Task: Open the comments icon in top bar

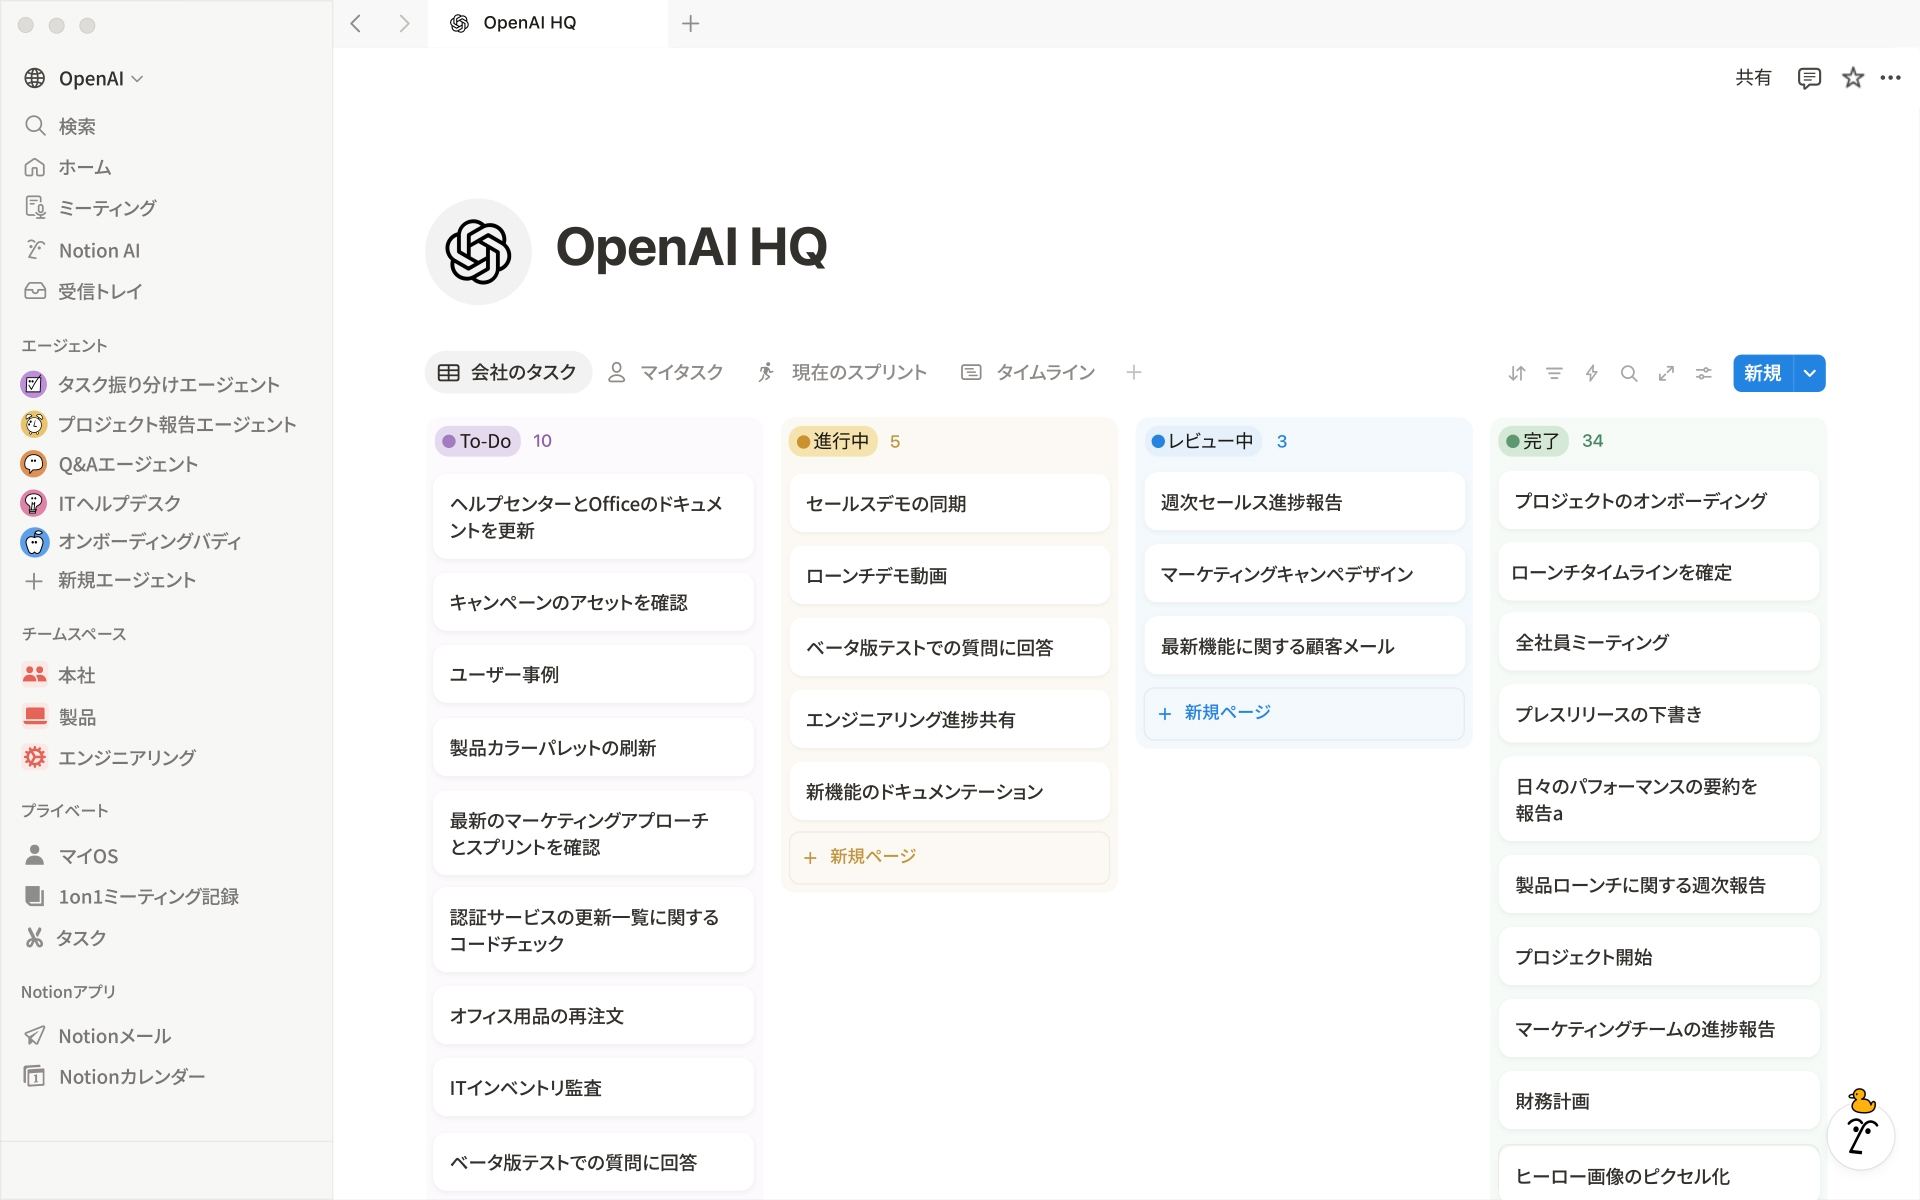Action: point(1809,78)
